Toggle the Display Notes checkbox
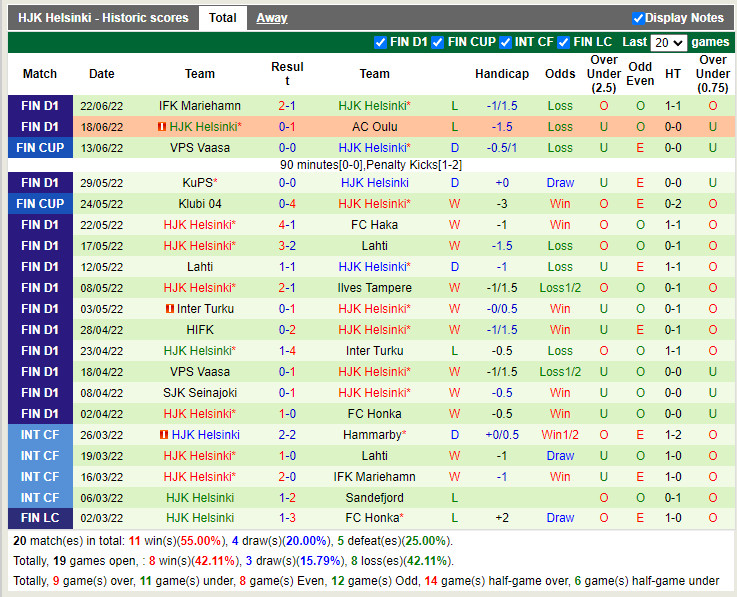737x597 pixels. coord(638,18)
